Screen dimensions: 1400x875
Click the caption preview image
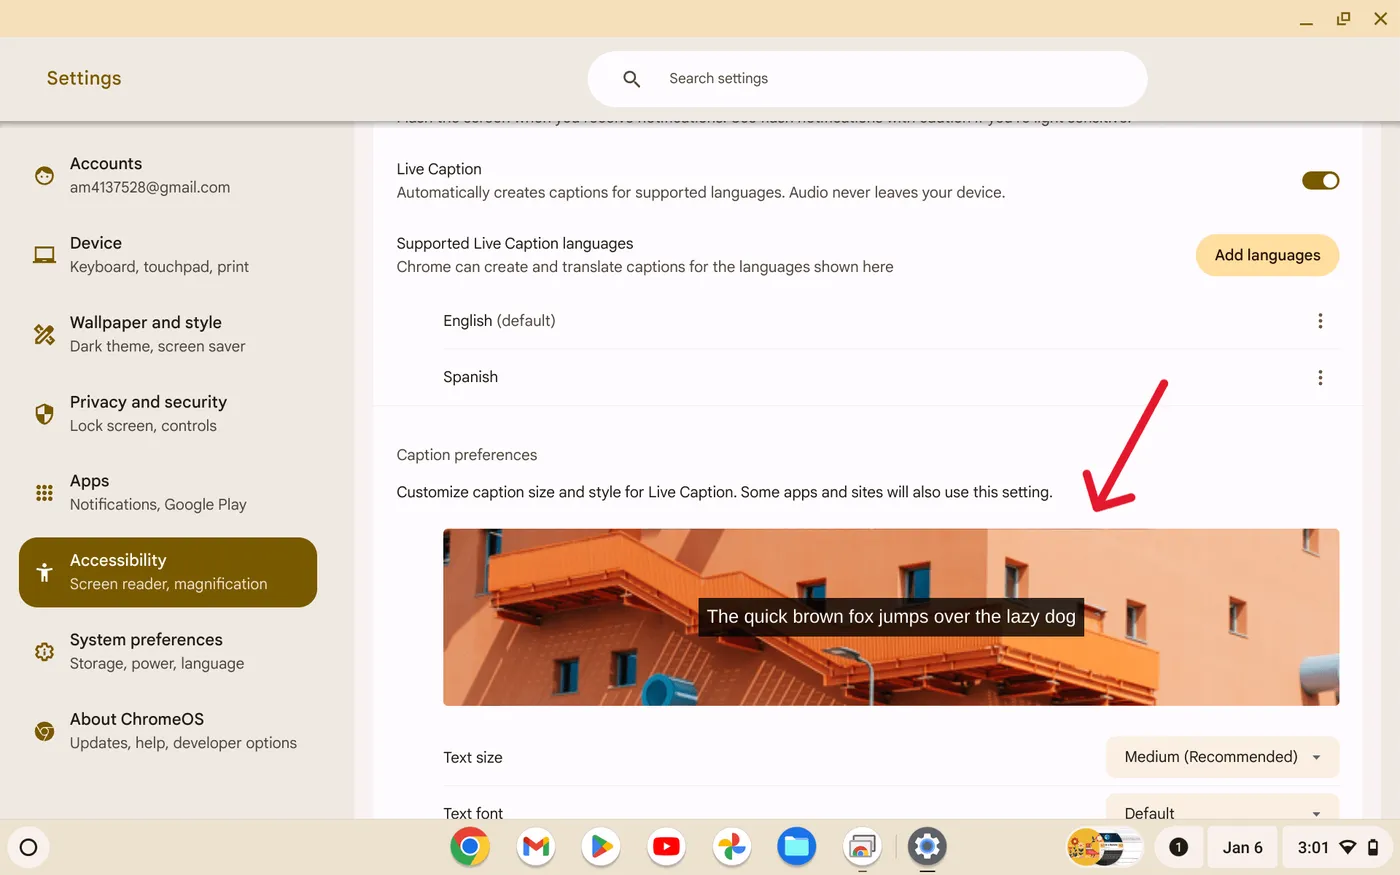pyautogui.click(x=891, y=617)
